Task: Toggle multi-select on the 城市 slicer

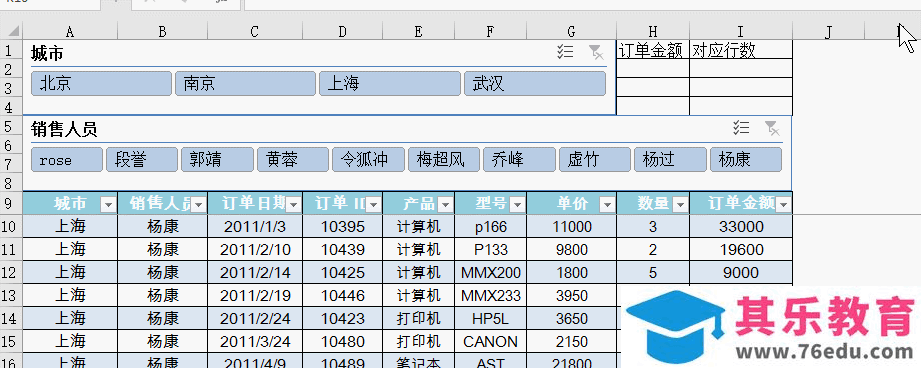Action: click(565, 53)
